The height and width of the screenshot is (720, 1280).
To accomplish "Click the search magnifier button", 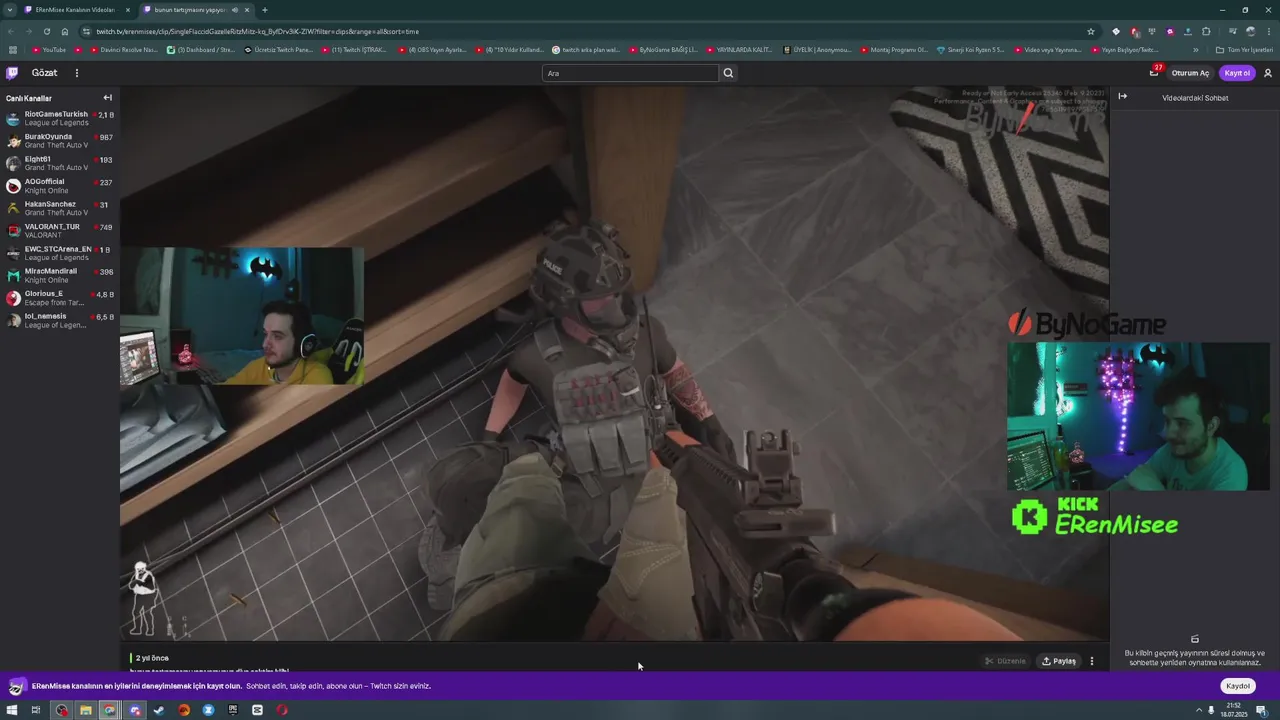I will (728, 73).
